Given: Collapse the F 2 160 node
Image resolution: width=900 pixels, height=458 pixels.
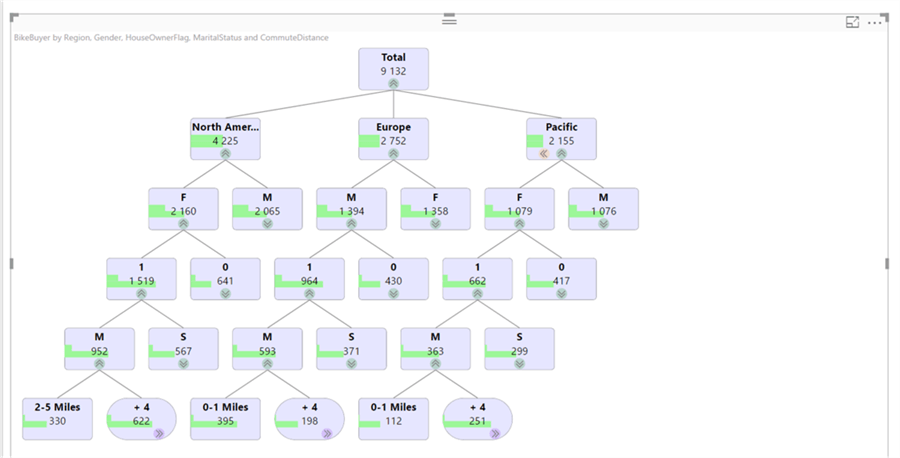Looking at the screenshot, I should [184, 224].
